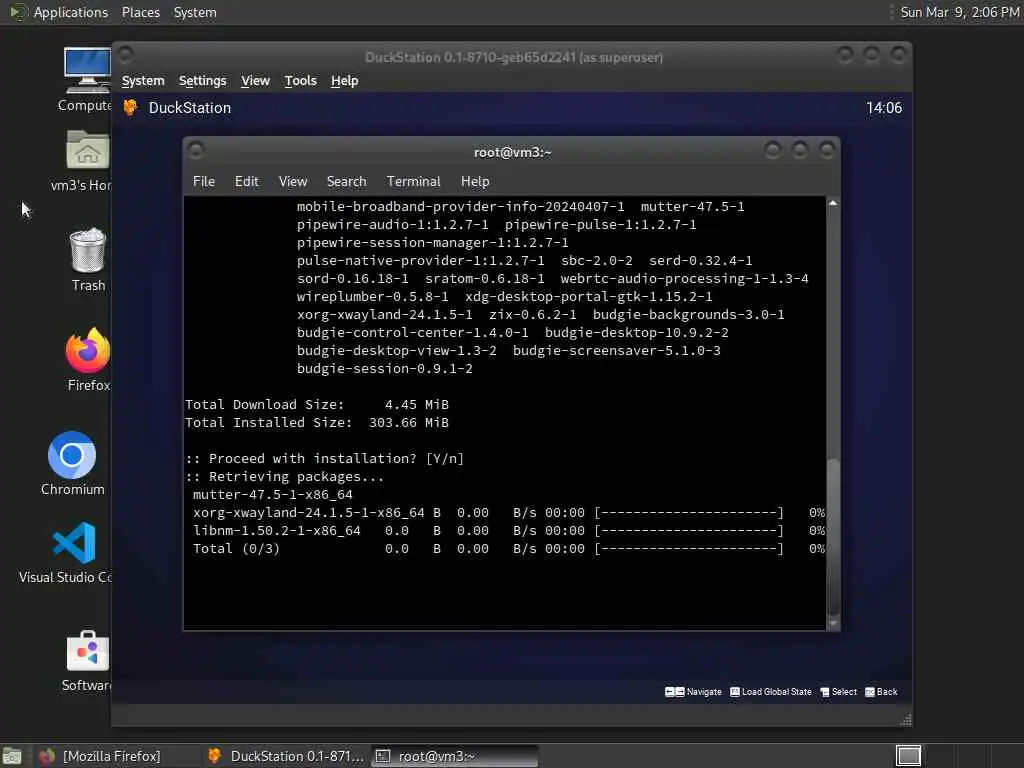Image resolution: width=1024 pixels, height=768 pixels.
Task: Click terminal scrollbar down arrow
Action: click(x=833, y=624)
